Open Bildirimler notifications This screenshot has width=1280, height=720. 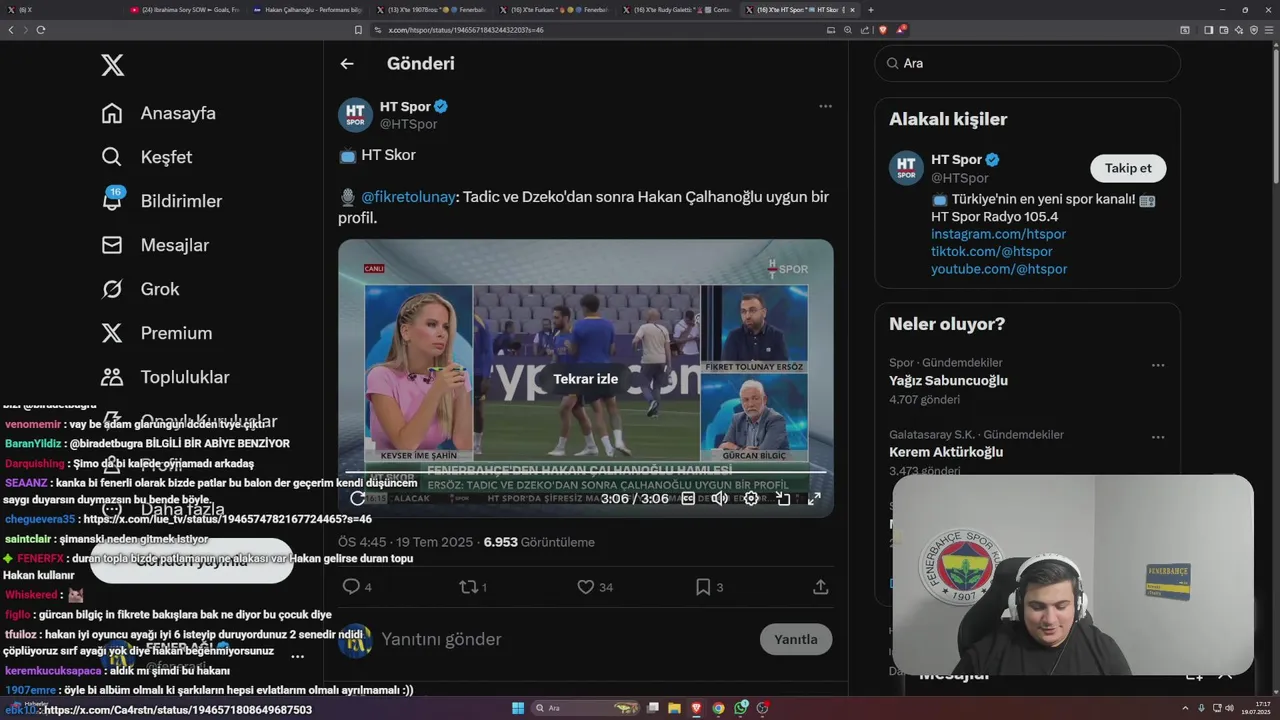(x=162, y=201)
